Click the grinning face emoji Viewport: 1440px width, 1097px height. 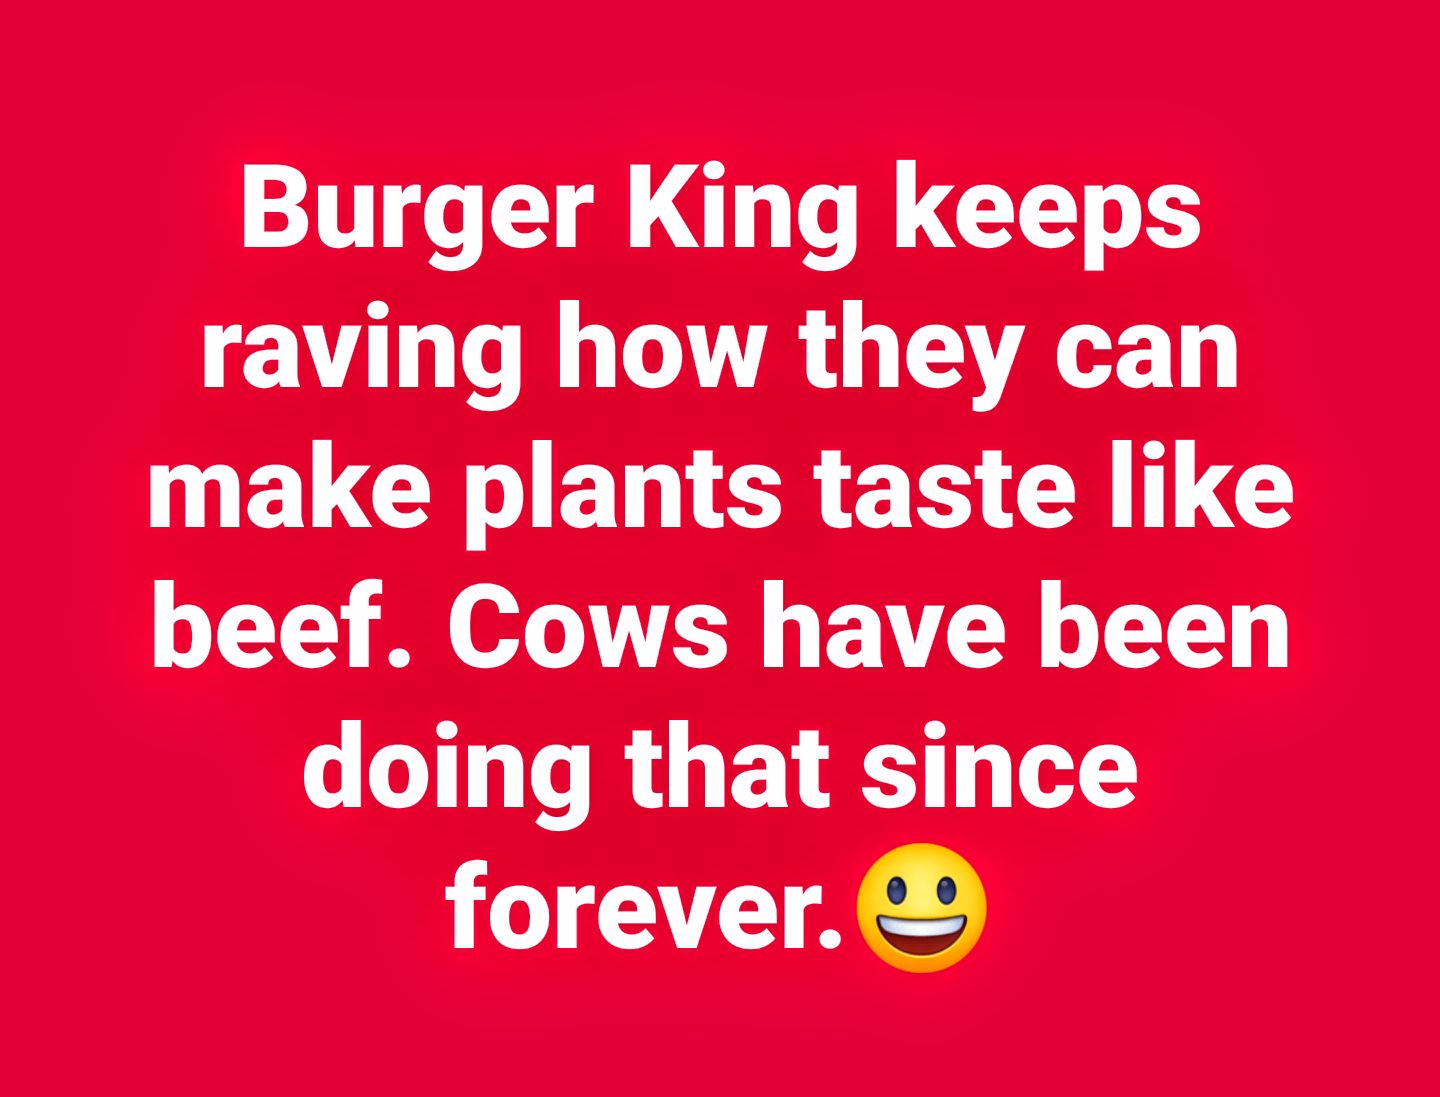click(x=922, y=908)
